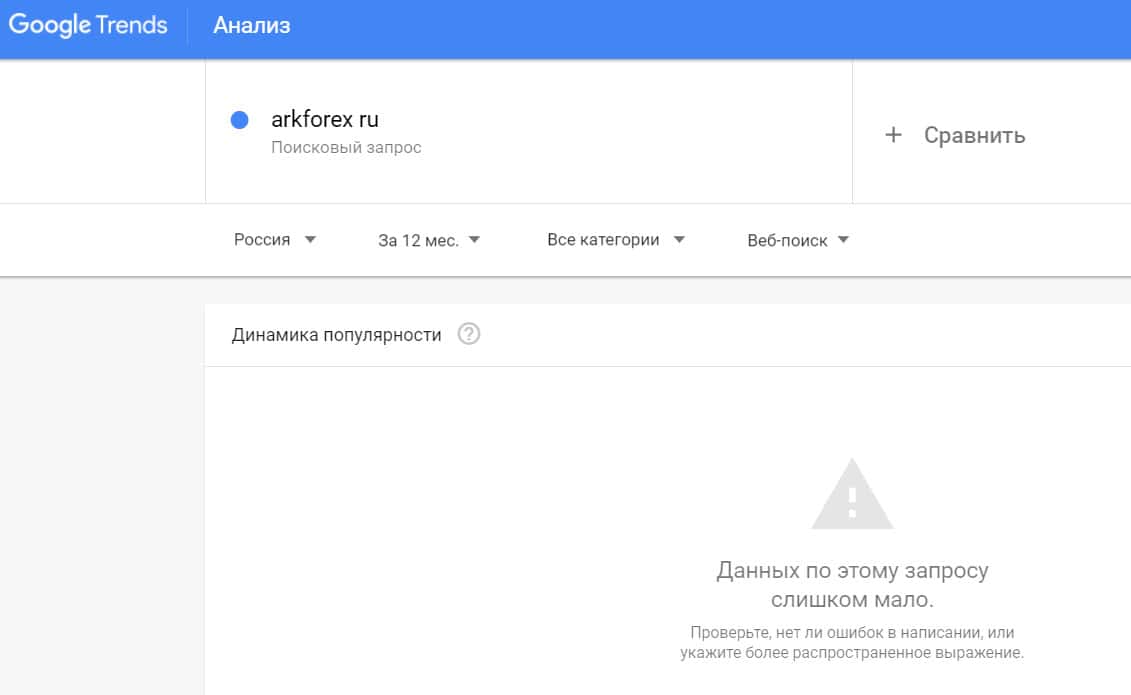Click the arrow next to Россия

[310, 240]
